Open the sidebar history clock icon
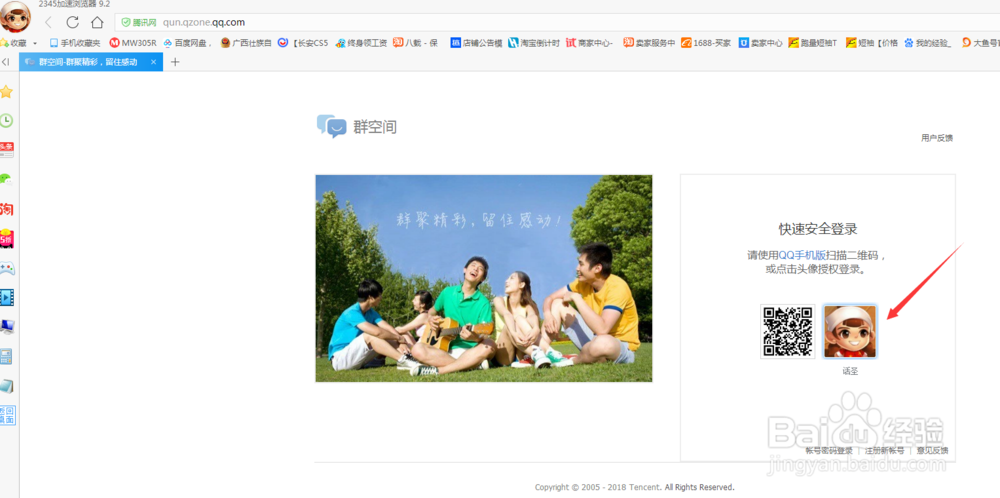Viewport: 1000px width, 498px height. coord(6,121)
